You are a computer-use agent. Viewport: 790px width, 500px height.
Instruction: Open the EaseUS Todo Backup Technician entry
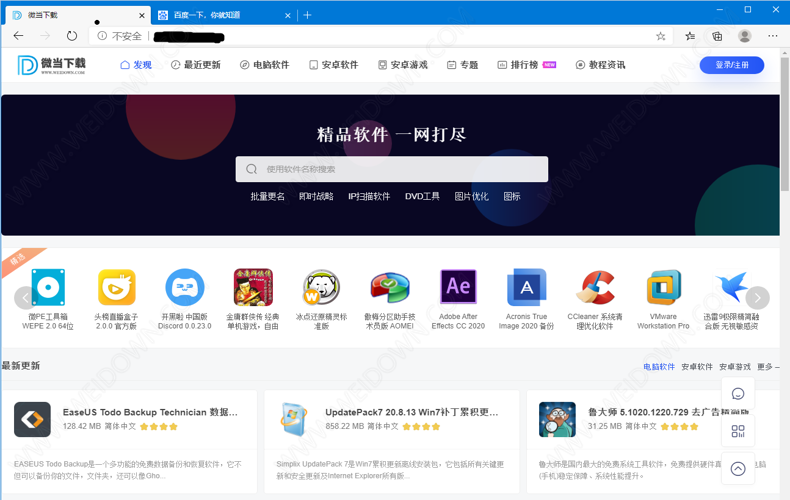click(150, 412)
